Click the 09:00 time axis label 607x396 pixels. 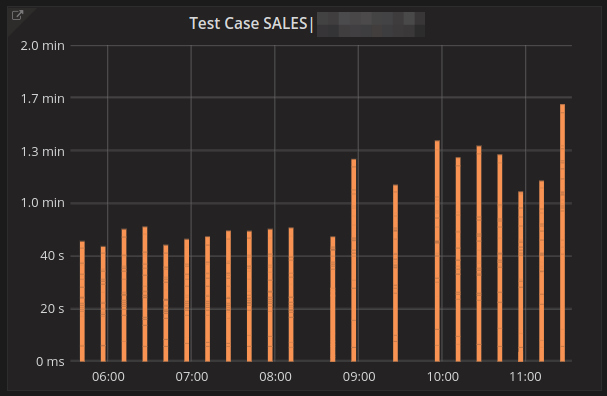[359, 377]
